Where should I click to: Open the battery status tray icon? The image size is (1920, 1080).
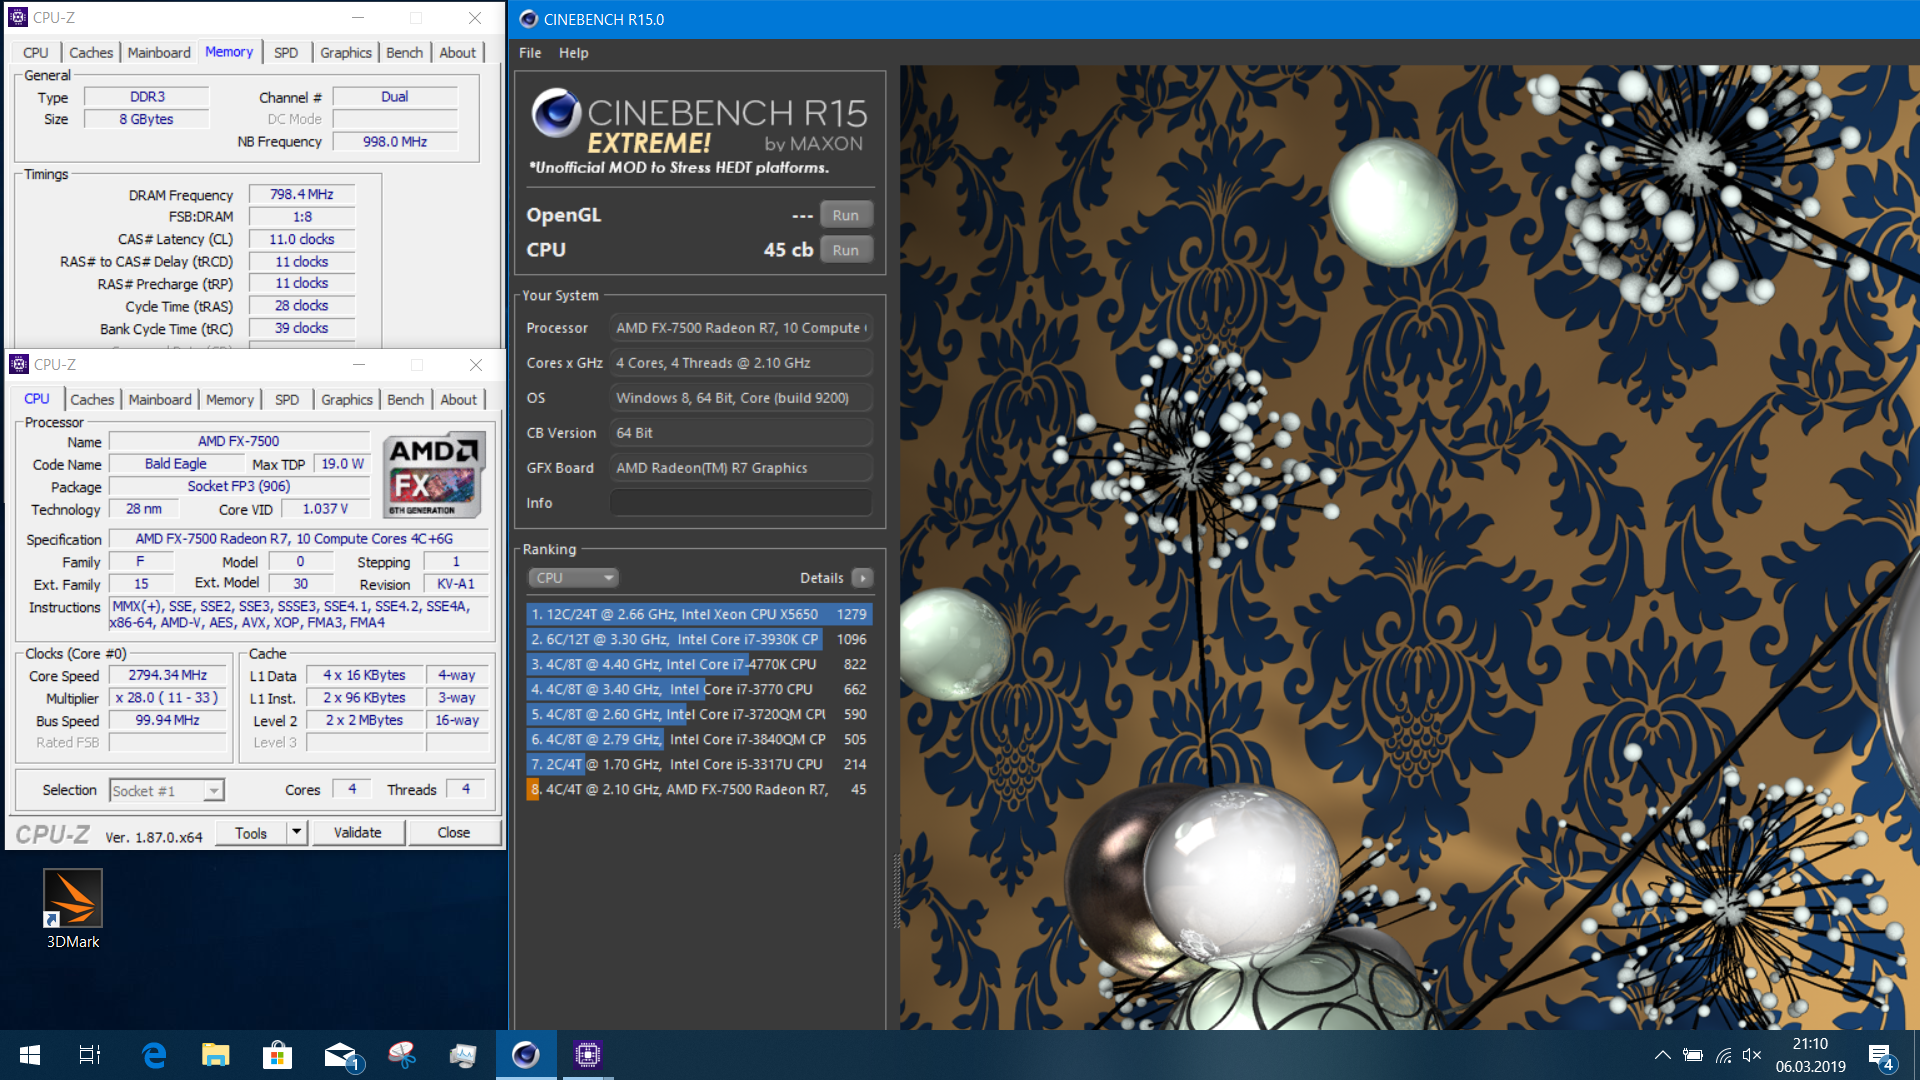[x=1693, y=1055]
